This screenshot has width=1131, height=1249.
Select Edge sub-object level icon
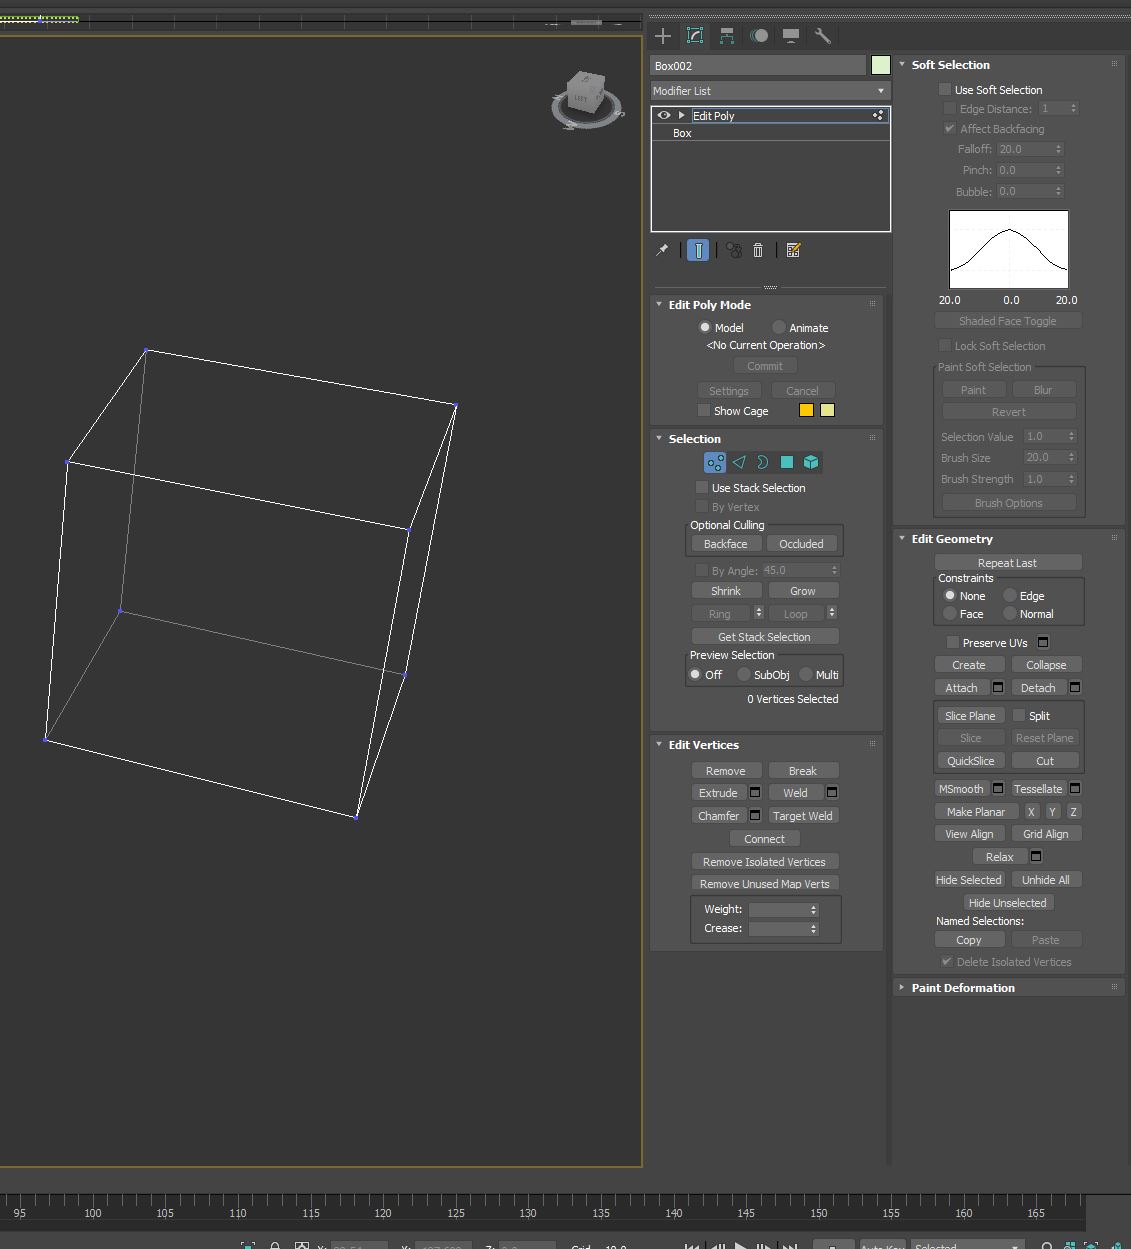click(x=739, y=462)
